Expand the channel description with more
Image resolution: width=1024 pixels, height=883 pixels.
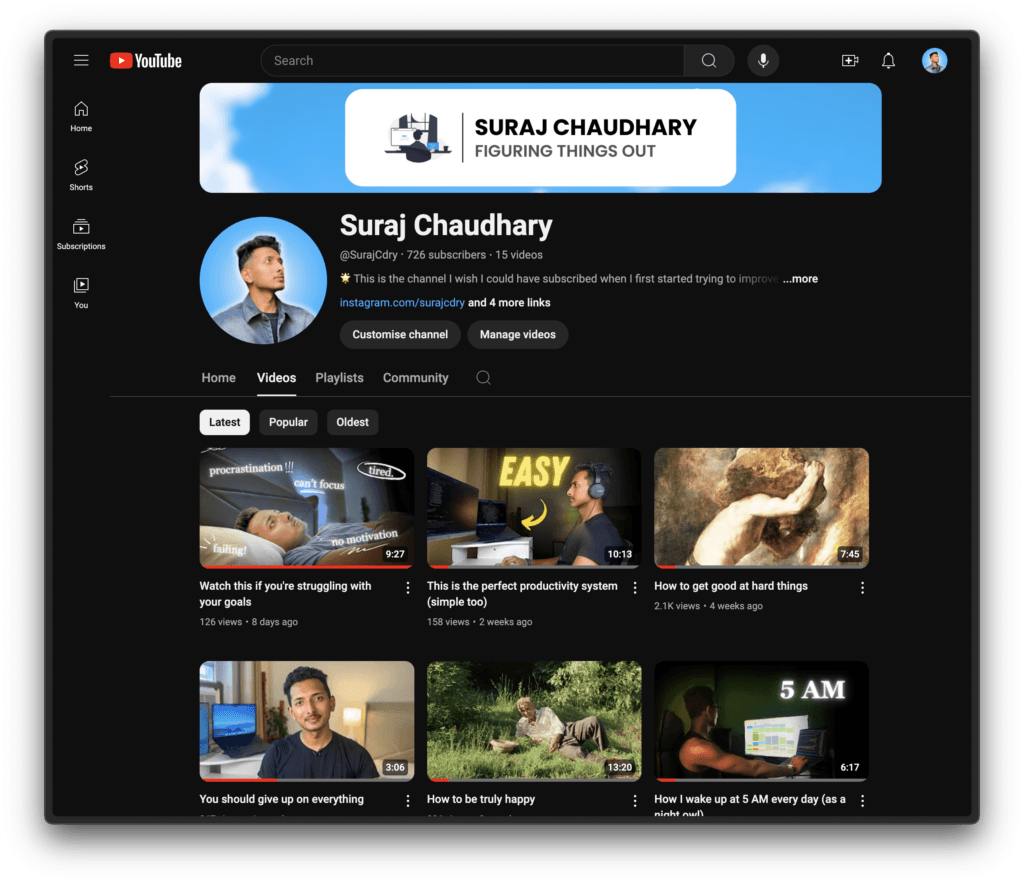pyautogui.click(x=800, y=278)
